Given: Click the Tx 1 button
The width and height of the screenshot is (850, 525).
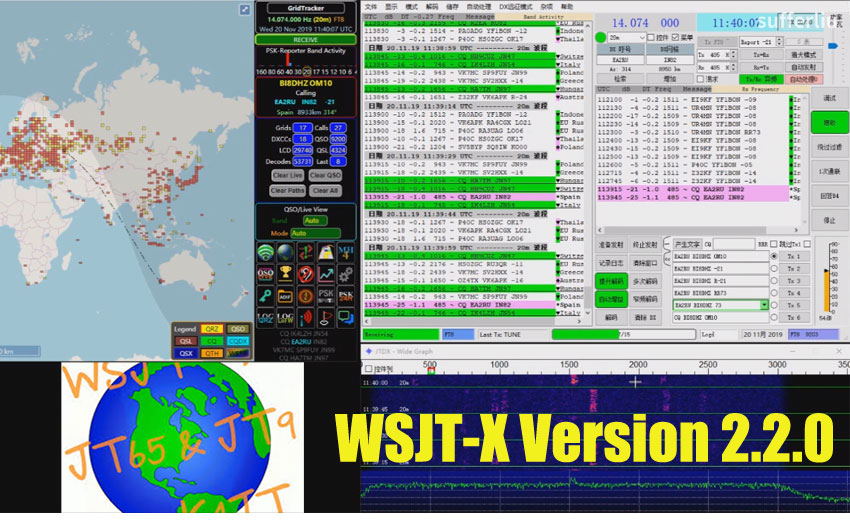Looking at the screenshot, I should tap(794, 256).
